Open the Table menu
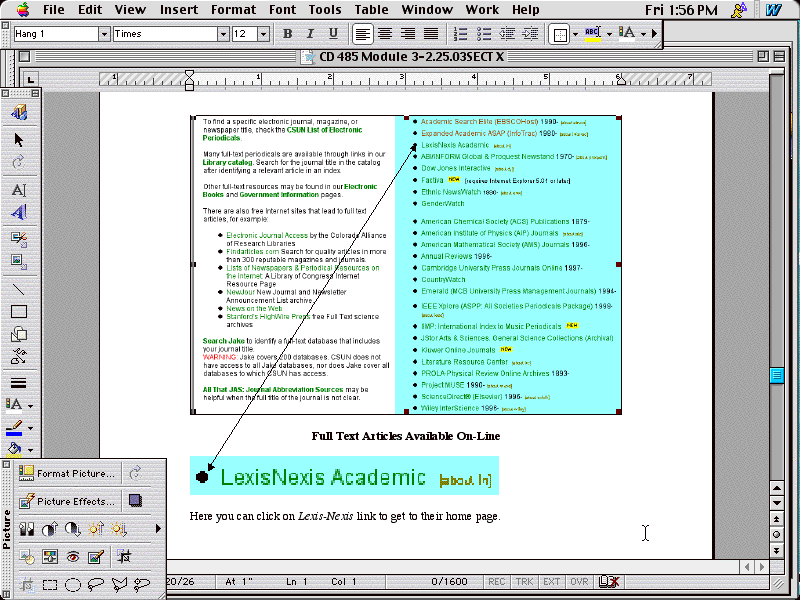This screenshot has height=600, width=800. point(371,10)
